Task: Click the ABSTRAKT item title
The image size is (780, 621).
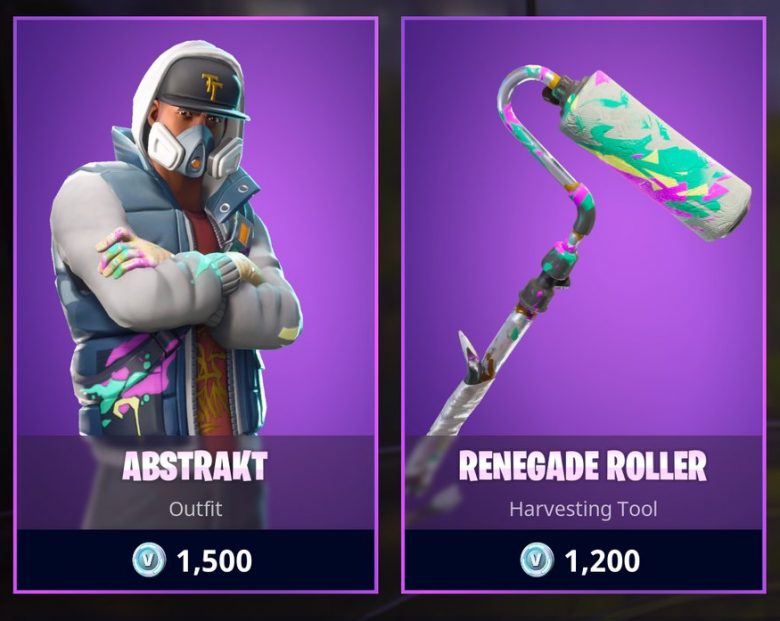Action: click(195, 466)
